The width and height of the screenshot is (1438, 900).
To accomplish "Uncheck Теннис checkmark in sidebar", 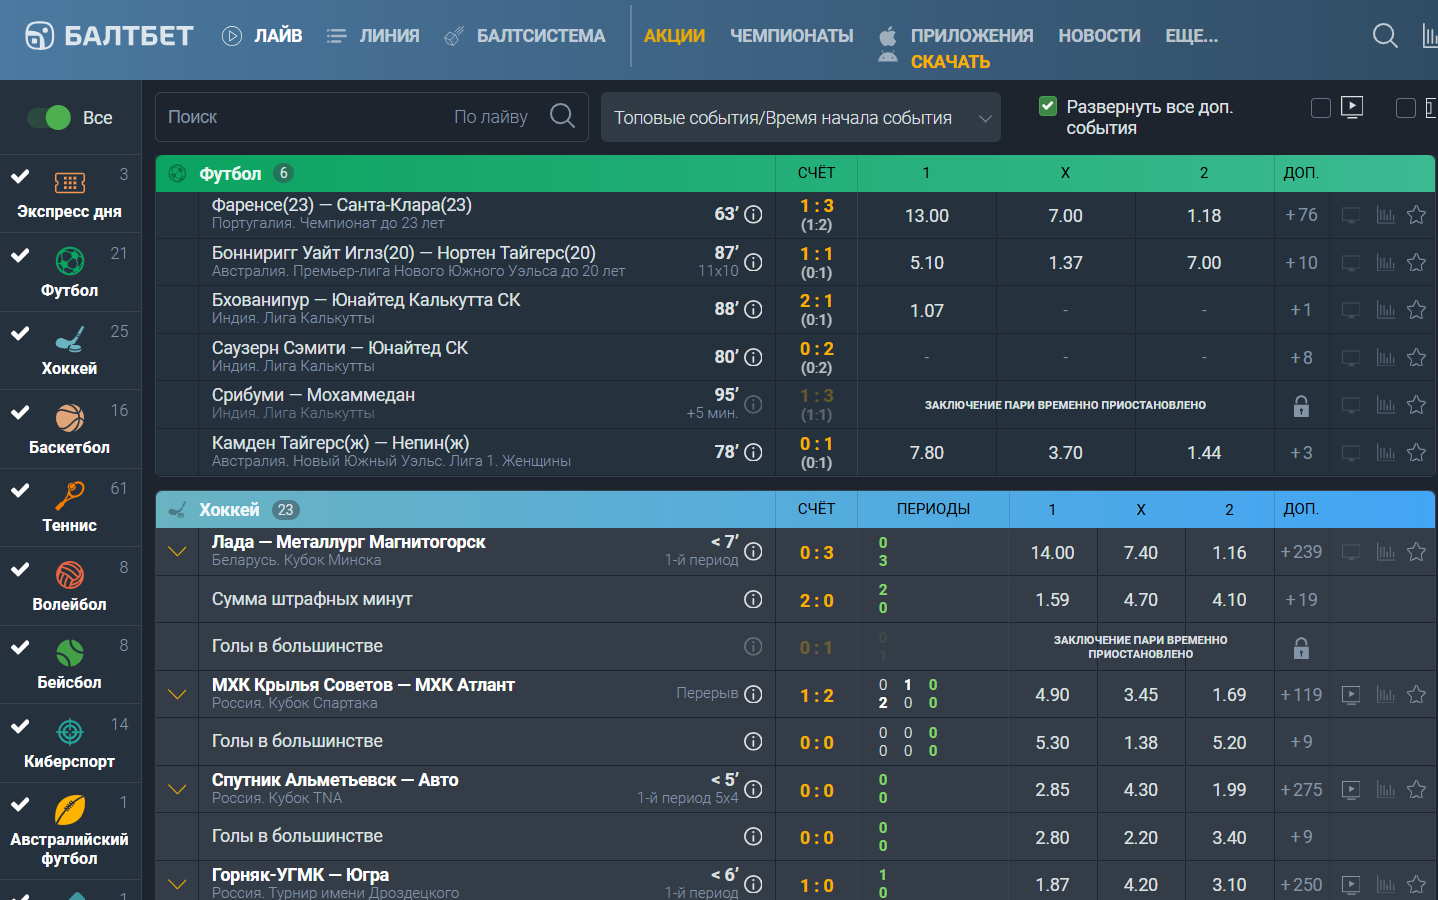I will 20,490.
